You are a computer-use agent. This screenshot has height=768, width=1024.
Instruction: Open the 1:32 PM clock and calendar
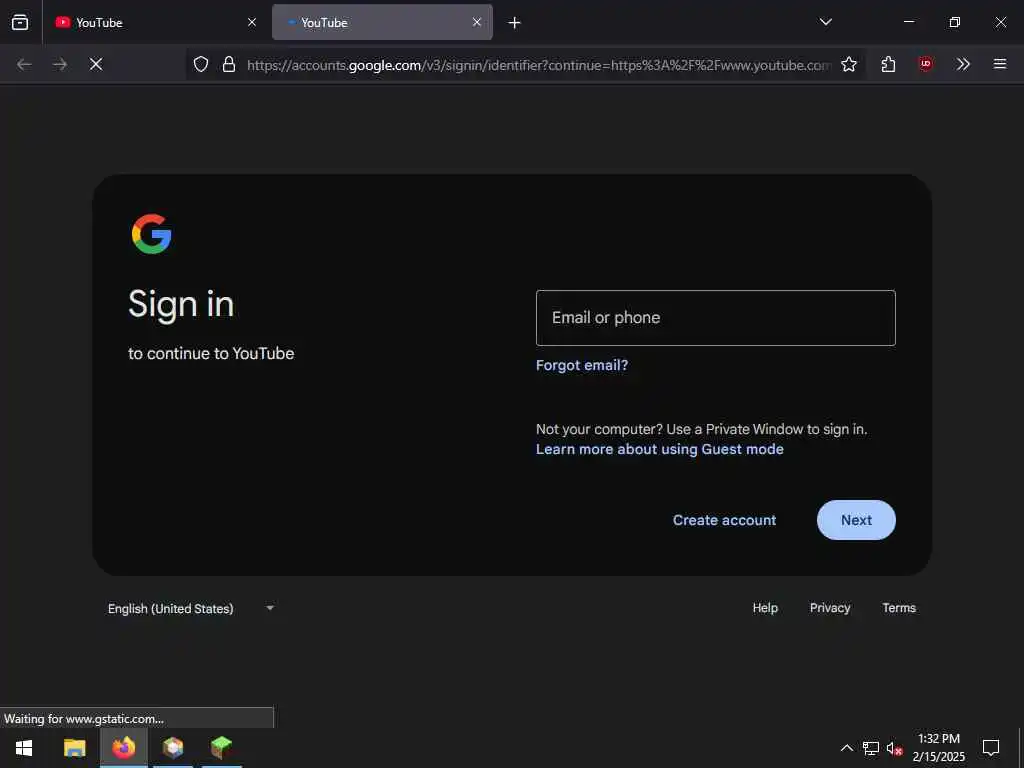939,748
